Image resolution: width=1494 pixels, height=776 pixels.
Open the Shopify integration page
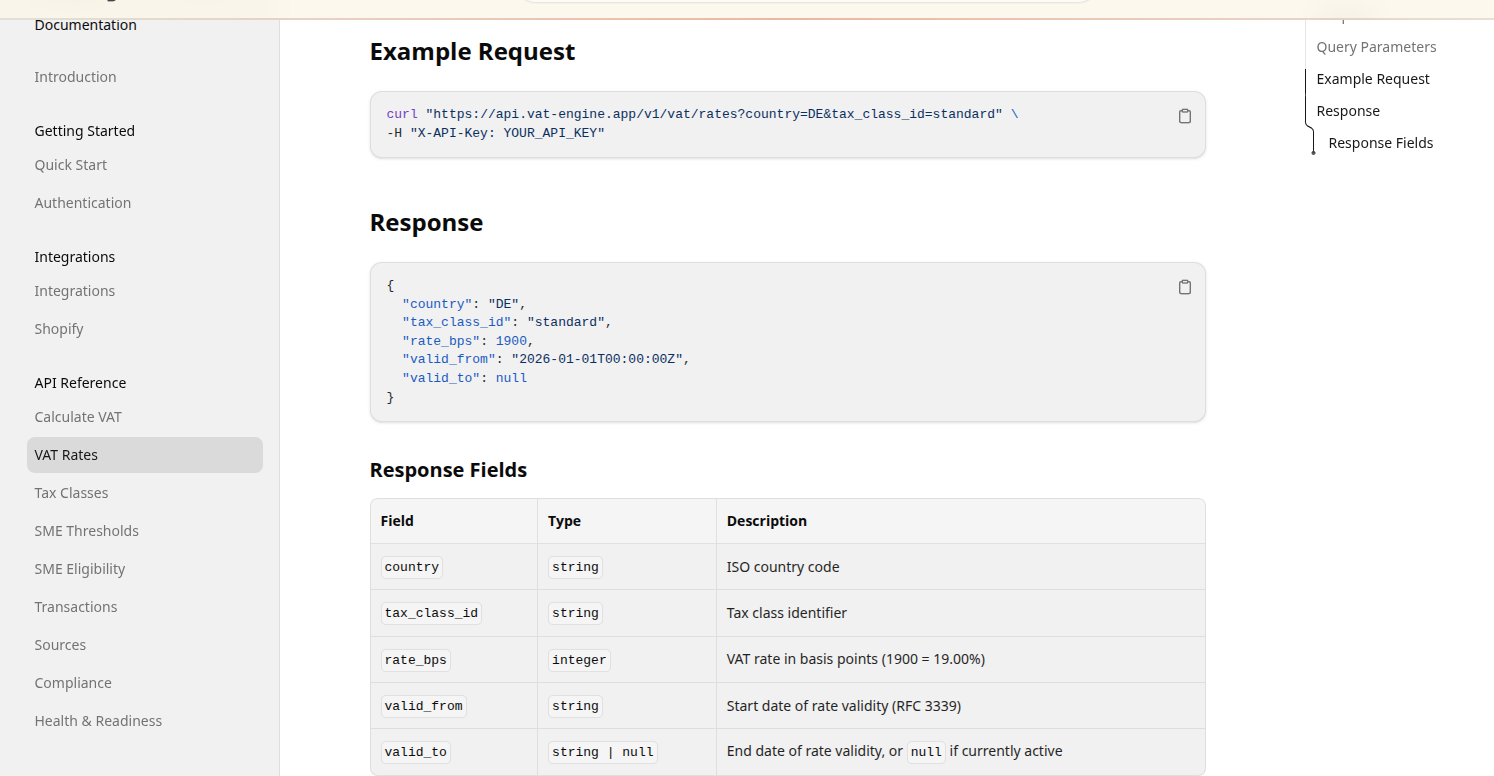pos(59,329)
